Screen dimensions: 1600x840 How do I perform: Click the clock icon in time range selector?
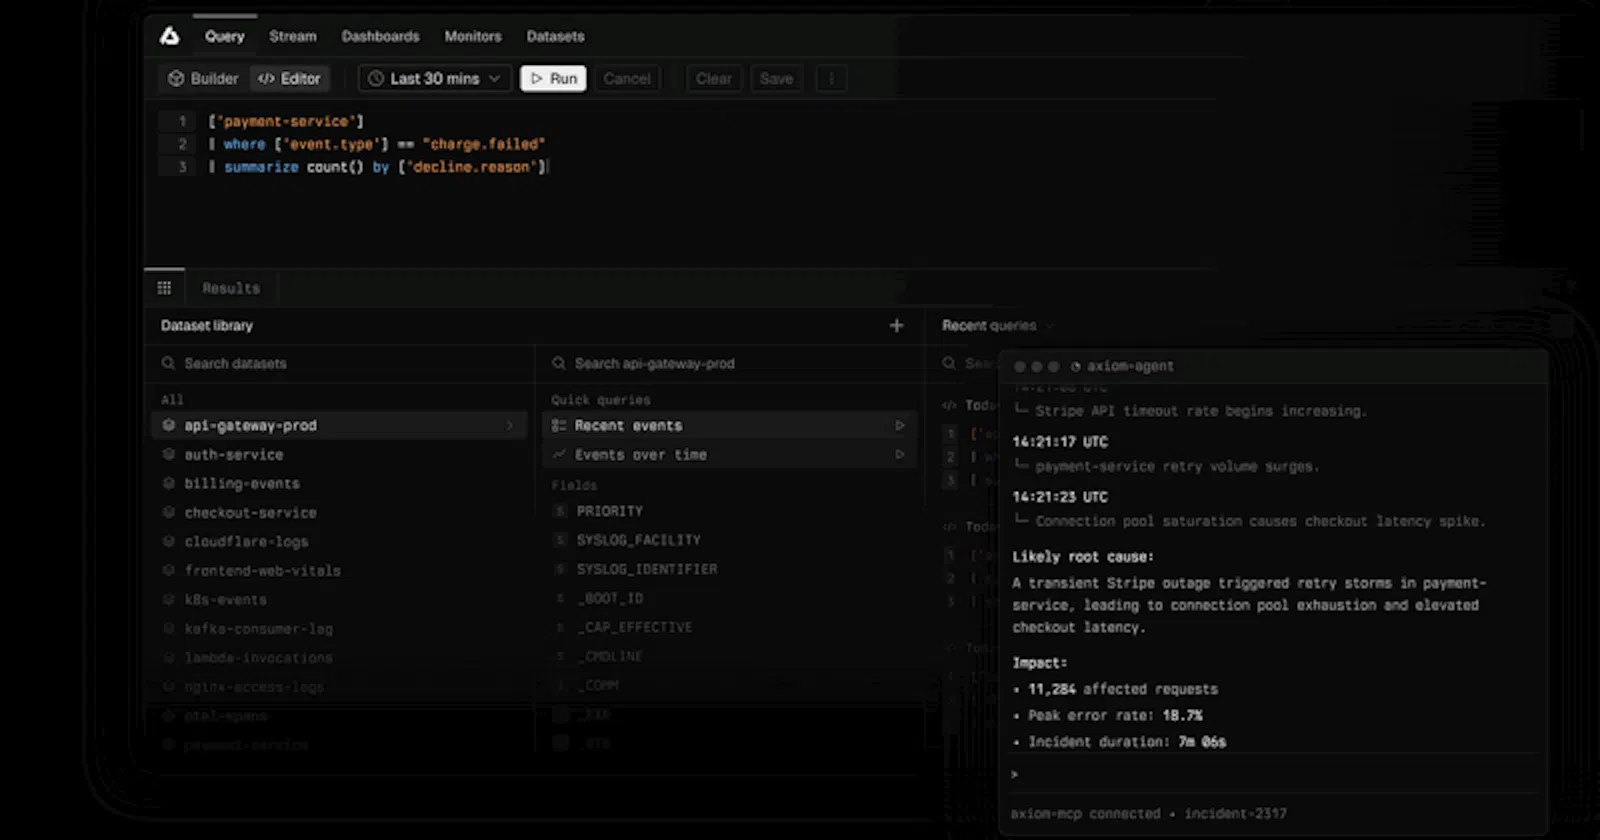(376, 78)
